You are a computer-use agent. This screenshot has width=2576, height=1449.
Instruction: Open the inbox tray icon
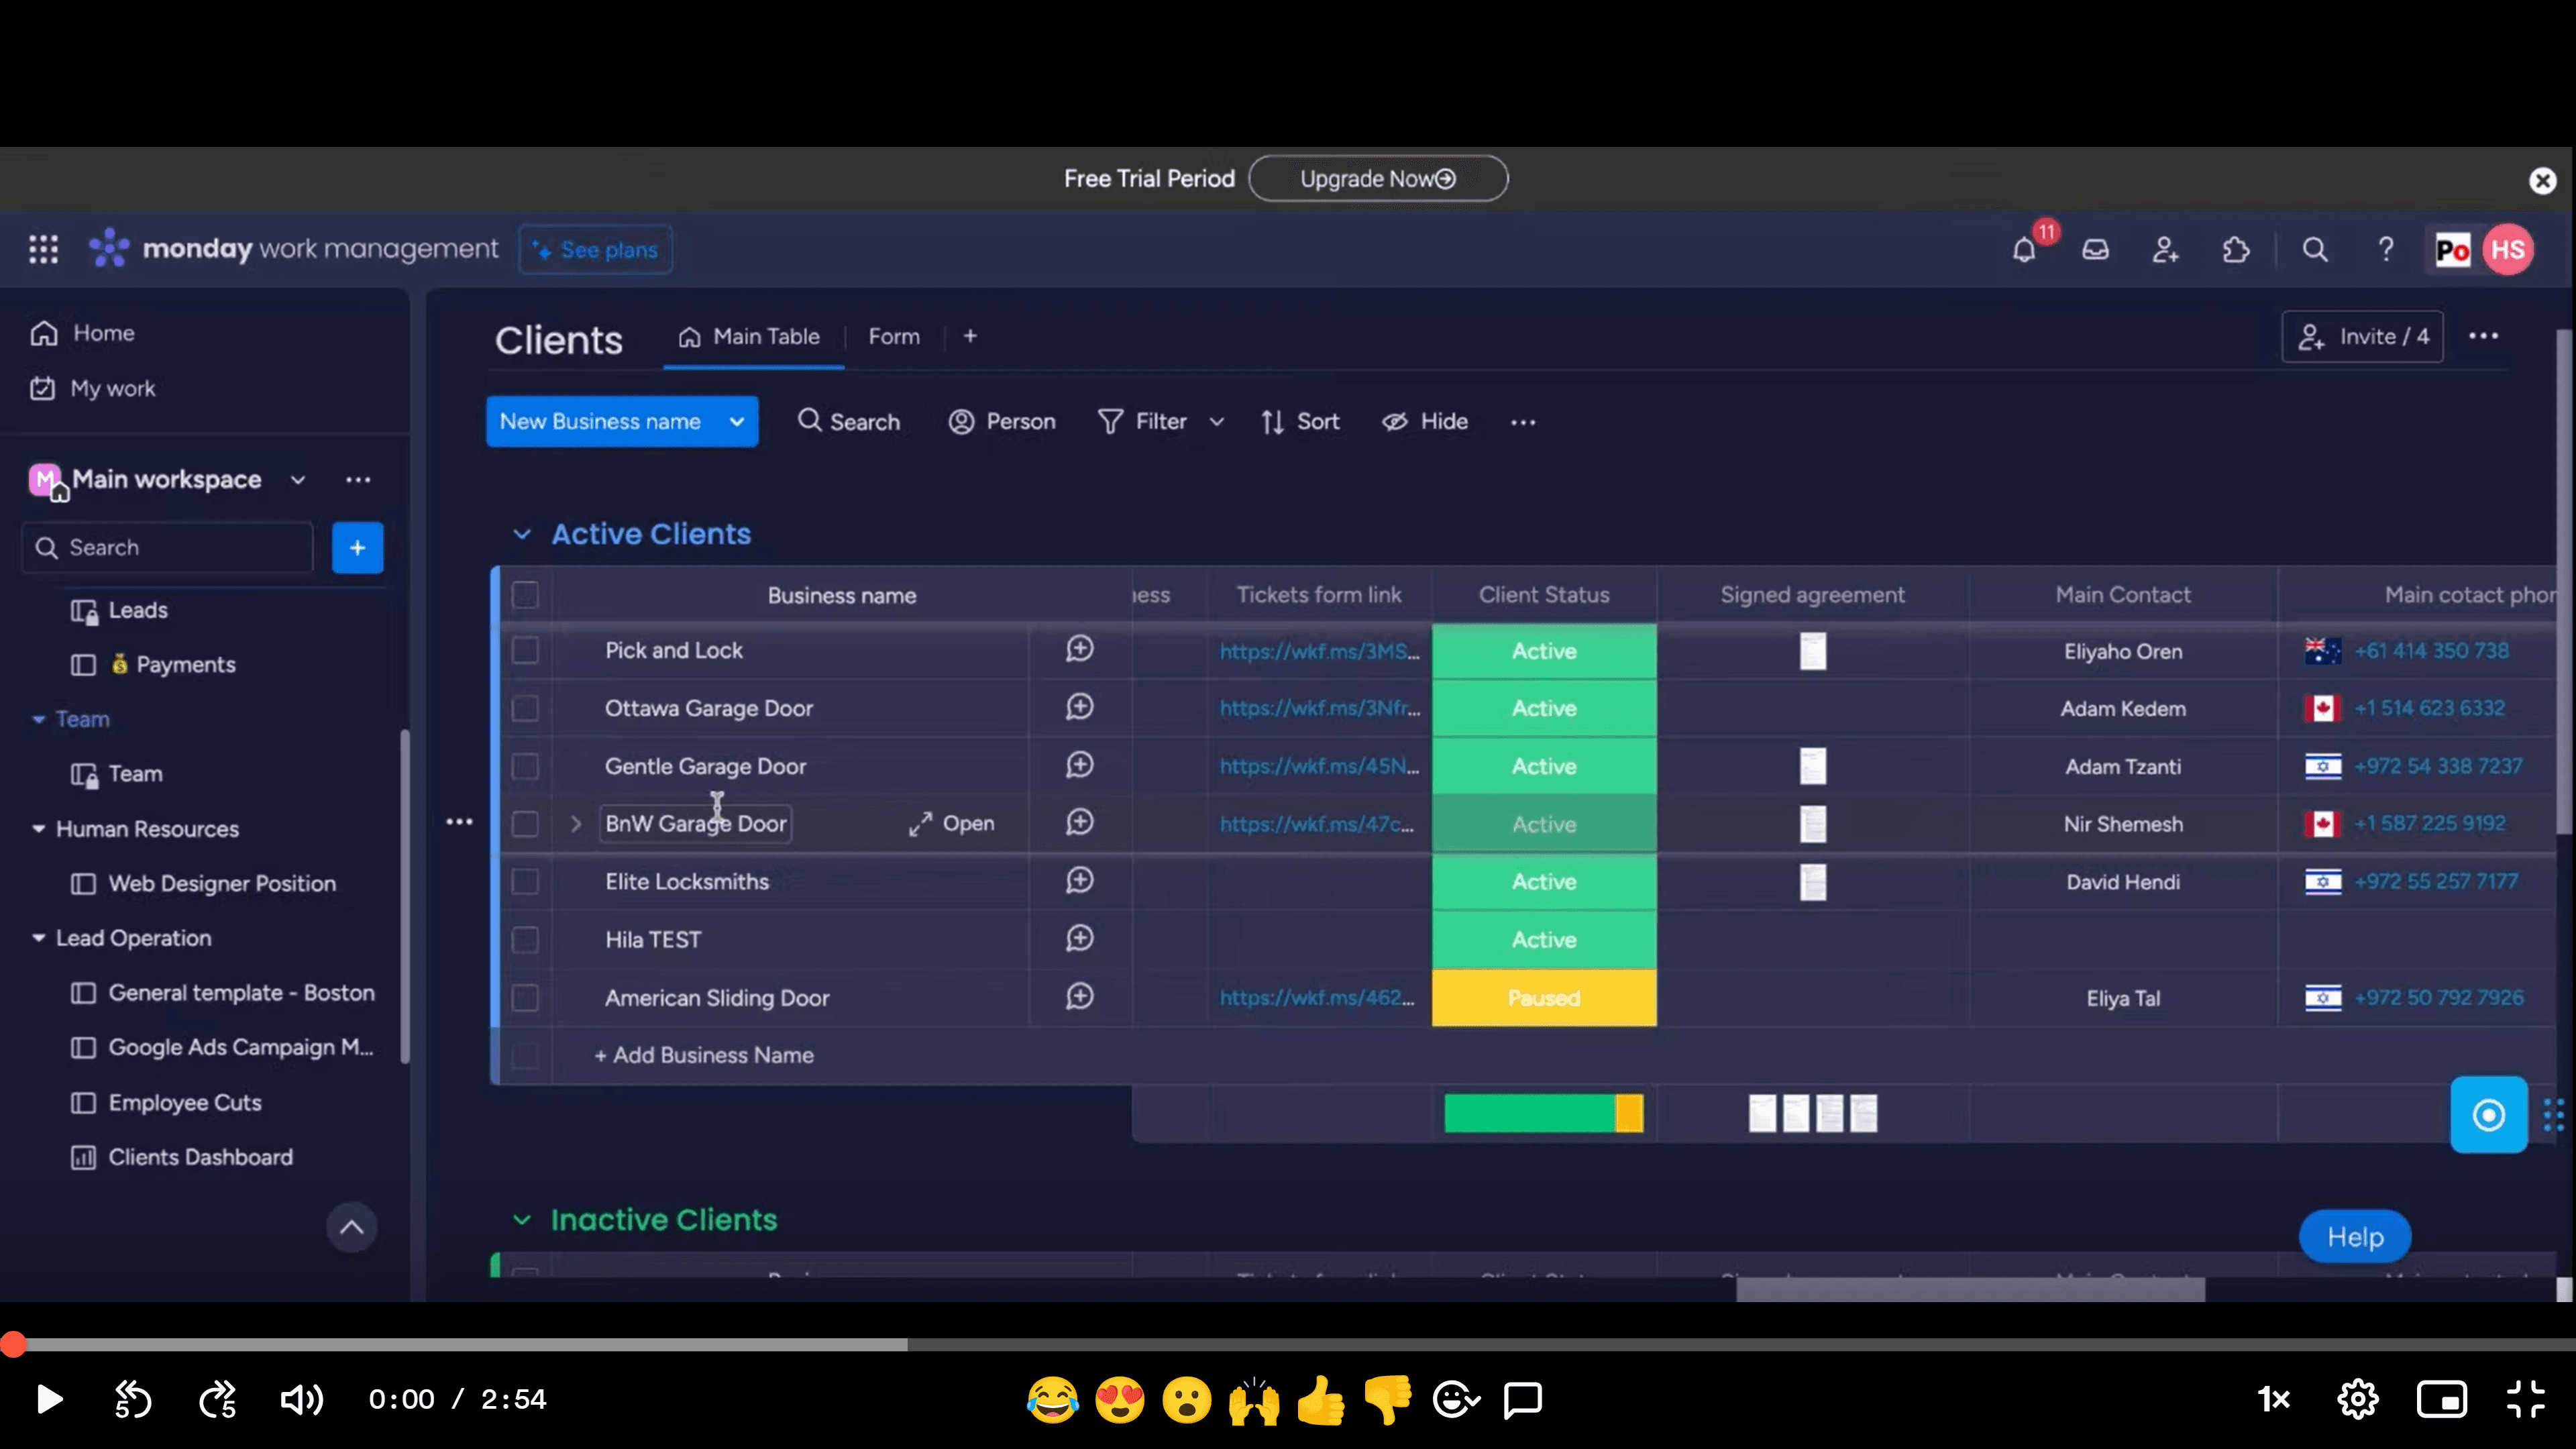click(x=2095, y=250)
